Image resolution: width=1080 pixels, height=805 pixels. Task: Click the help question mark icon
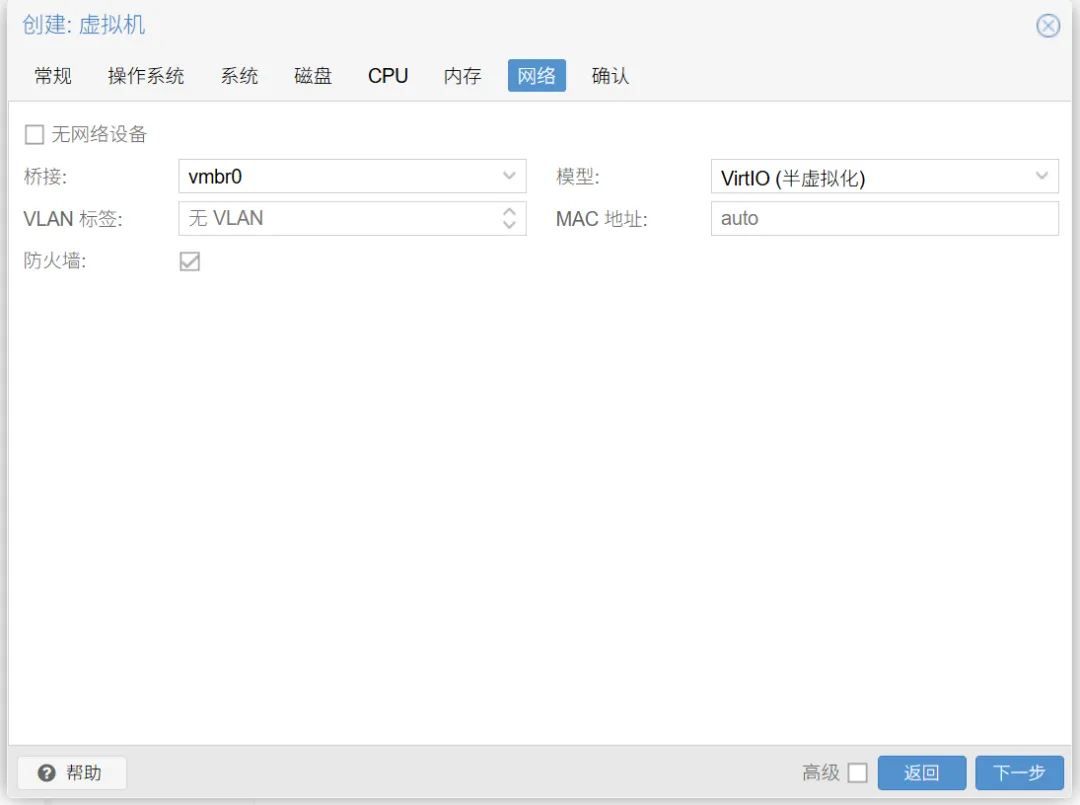[x=46, y=773]
